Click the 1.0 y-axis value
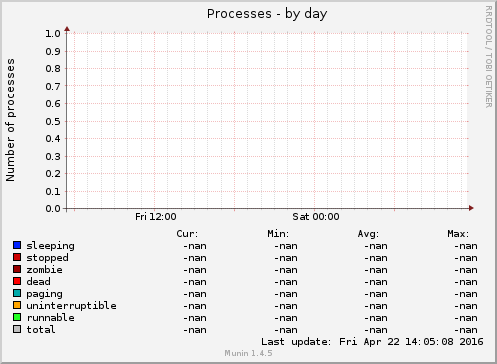Image resolution: width=497 pixels, height=364 pixels. 53,33
